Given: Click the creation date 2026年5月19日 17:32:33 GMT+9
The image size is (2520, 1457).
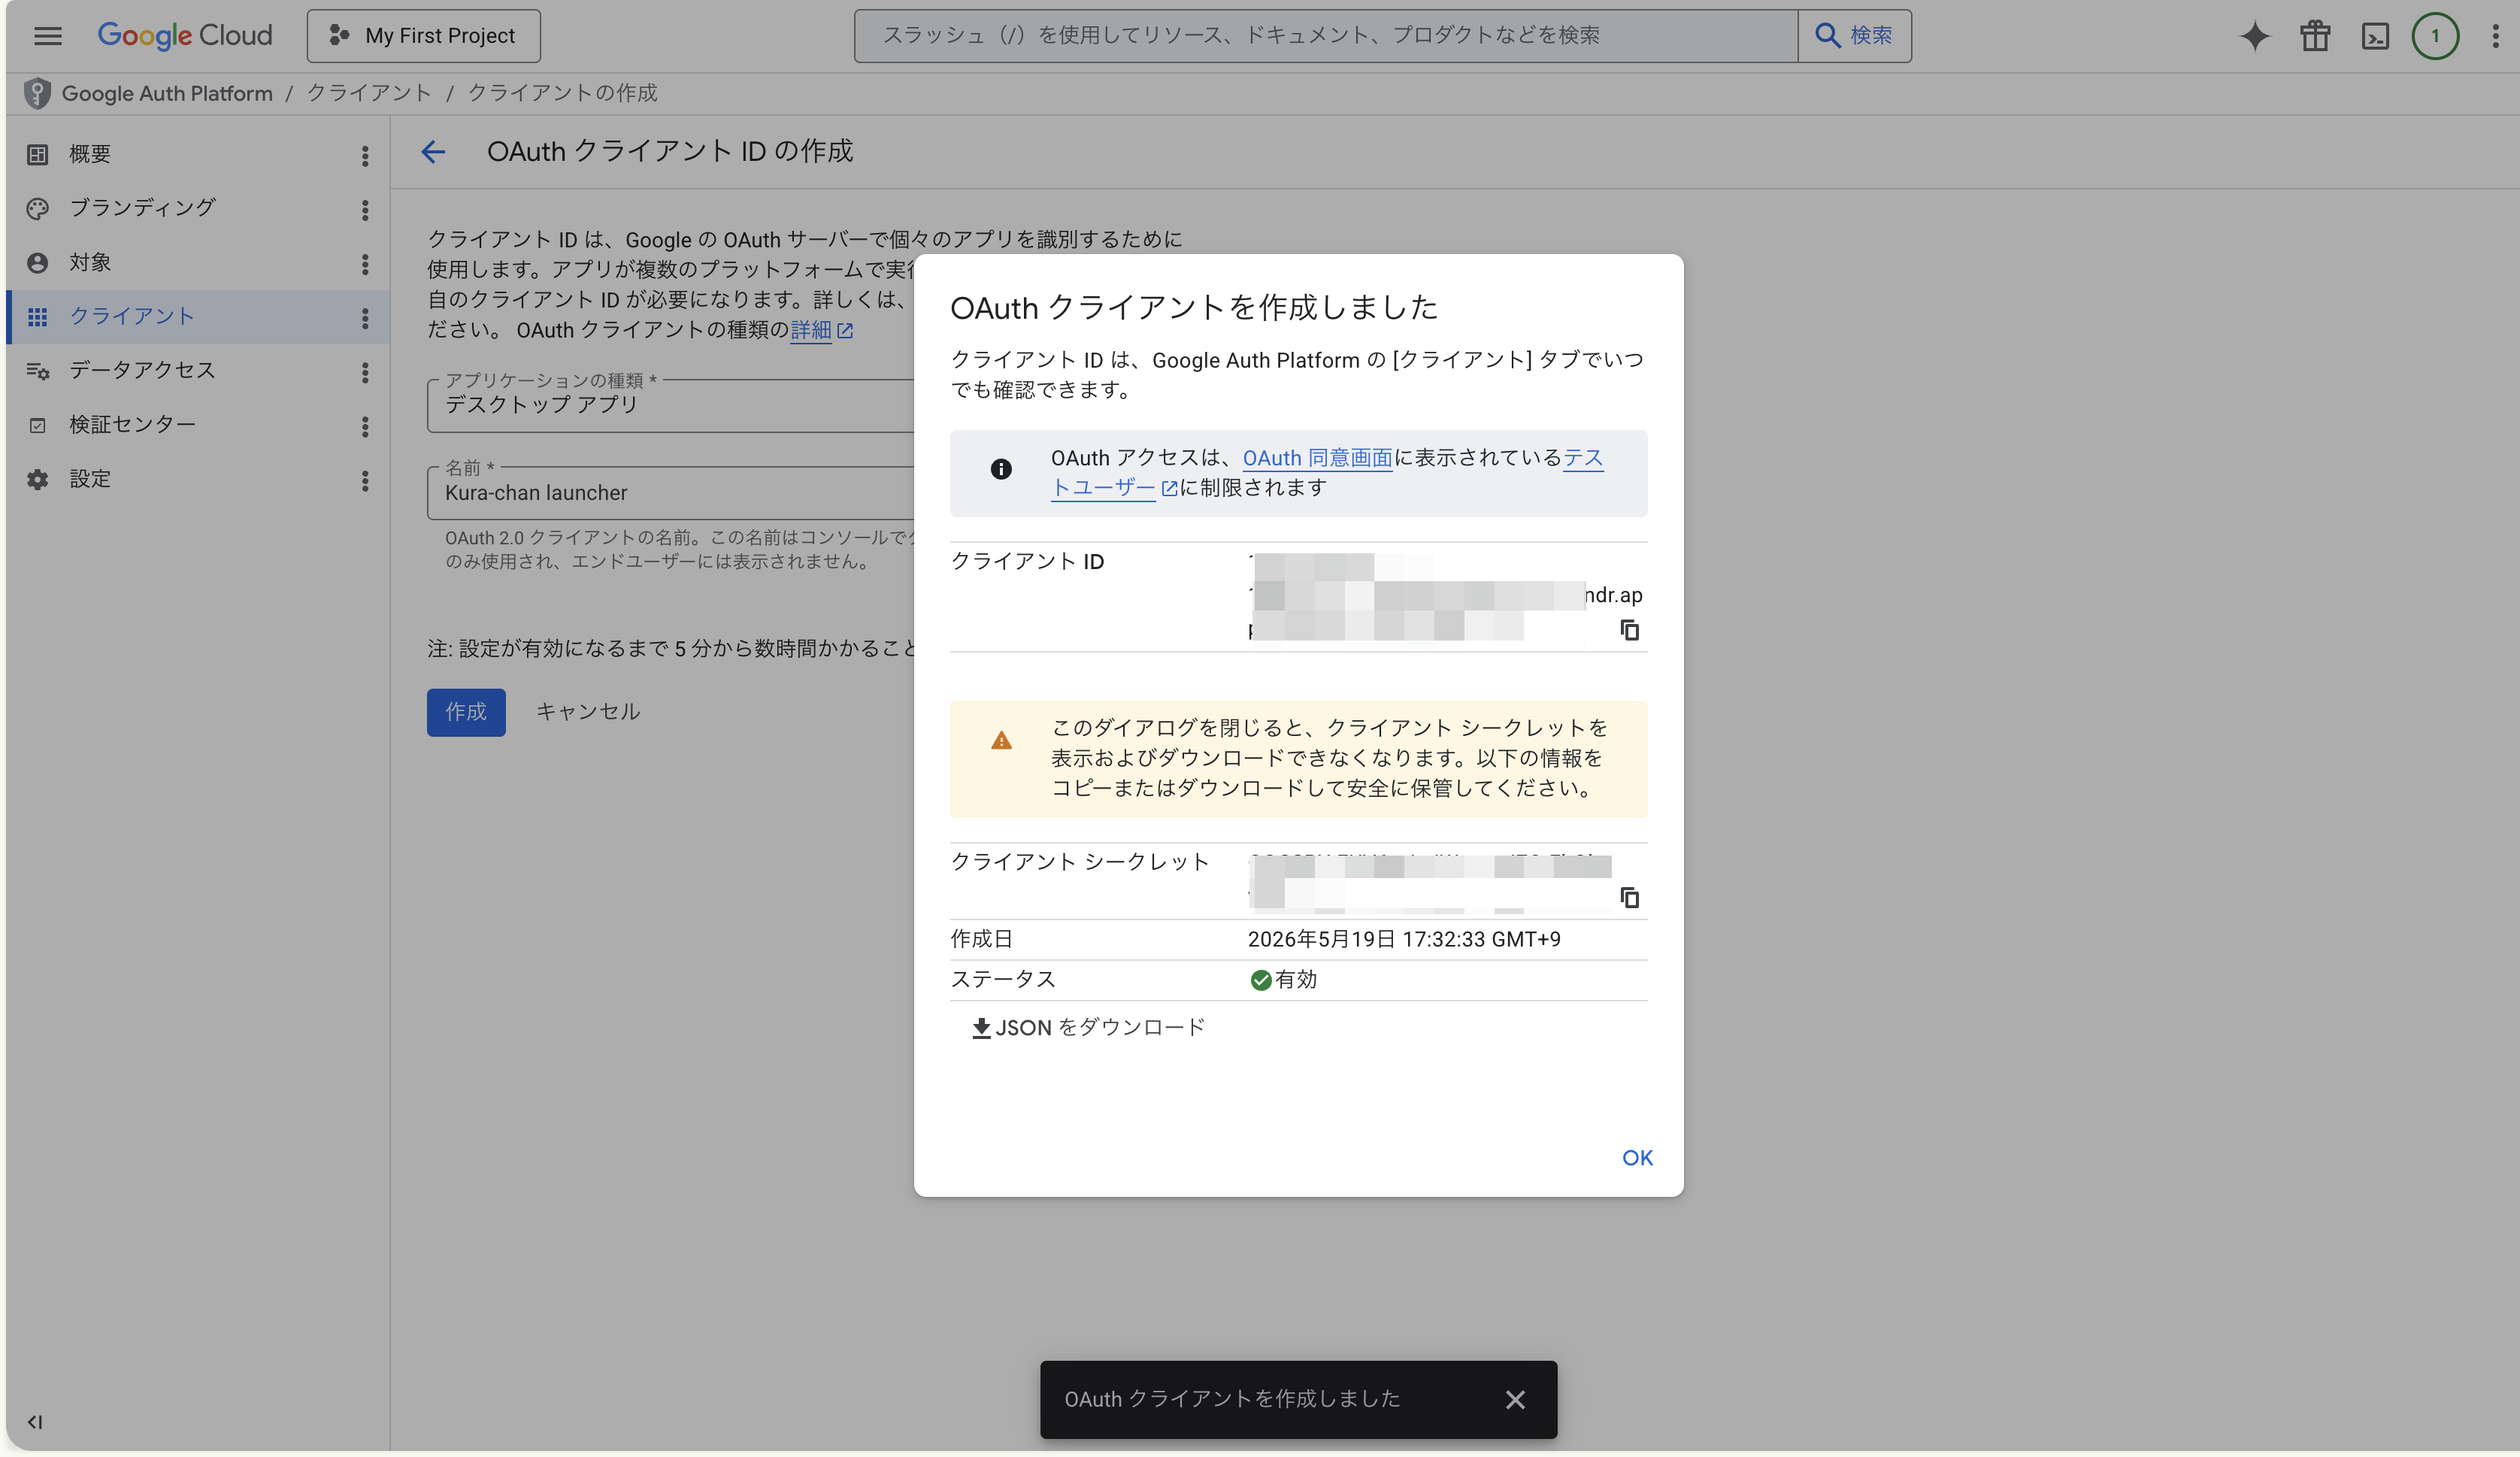Looking at the screenshot, I should click(1404, 939).
